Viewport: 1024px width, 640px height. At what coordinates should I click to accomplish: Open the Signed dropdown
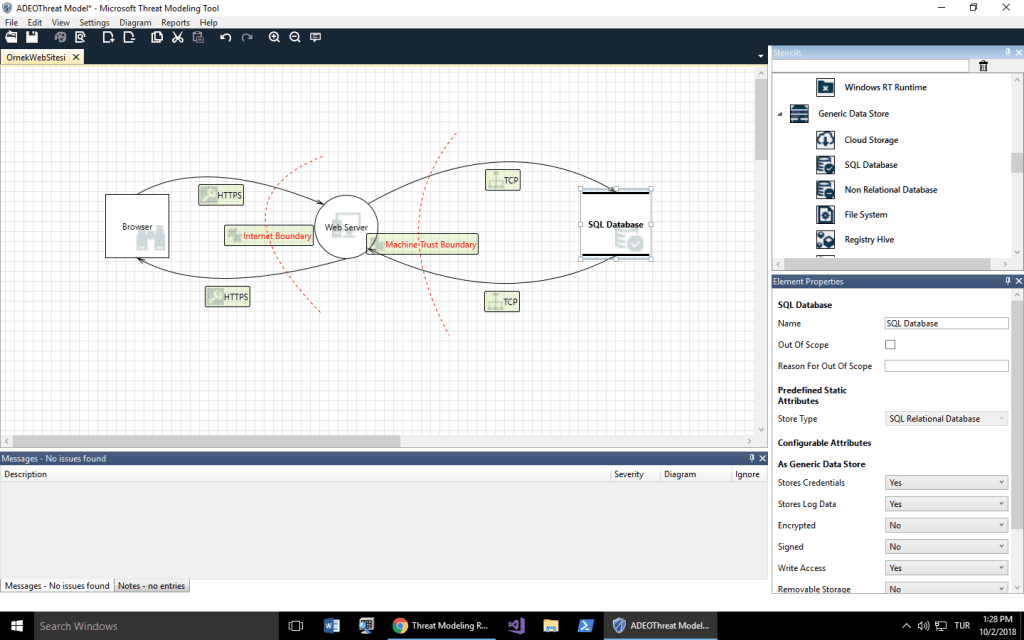point(946,547)
